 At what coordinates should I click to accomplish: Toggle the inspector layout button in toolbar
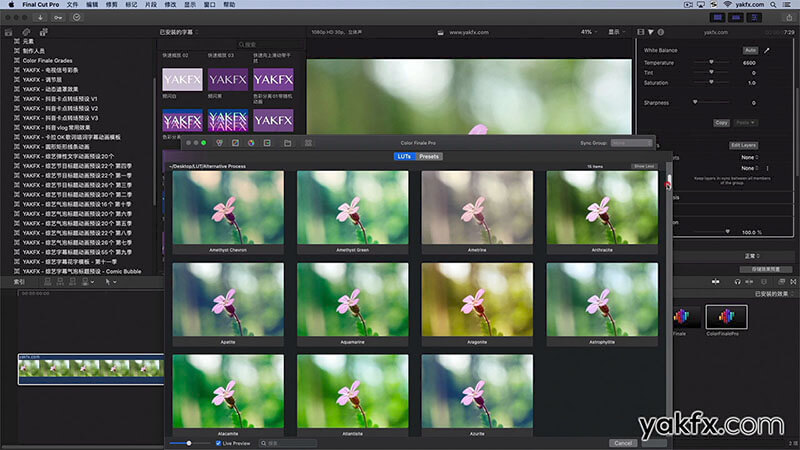[x=754, y=17]
